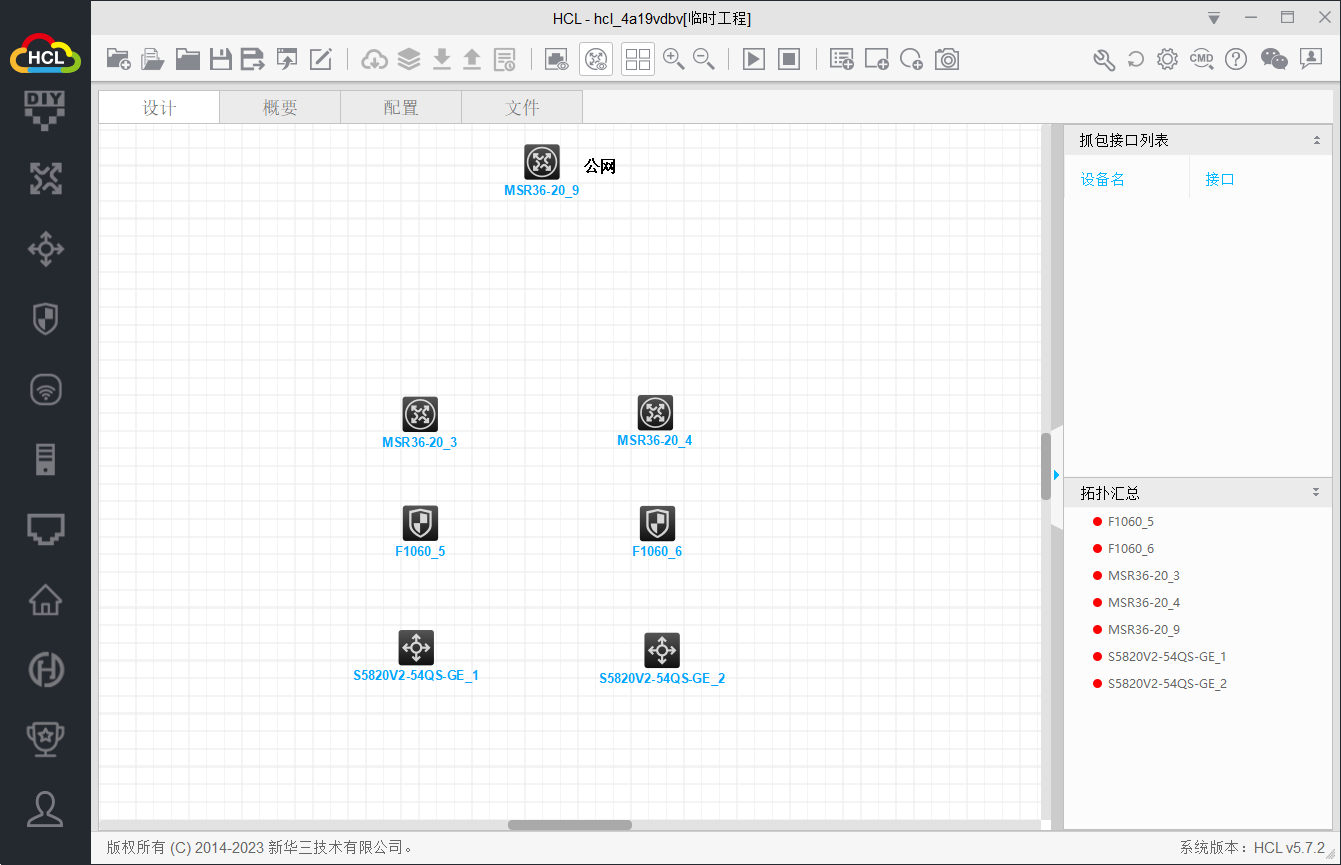Select router MSR36-20_4 on canvas
Image resolution: width=1341 pixels, height=865 pixels.
point(655,412)
